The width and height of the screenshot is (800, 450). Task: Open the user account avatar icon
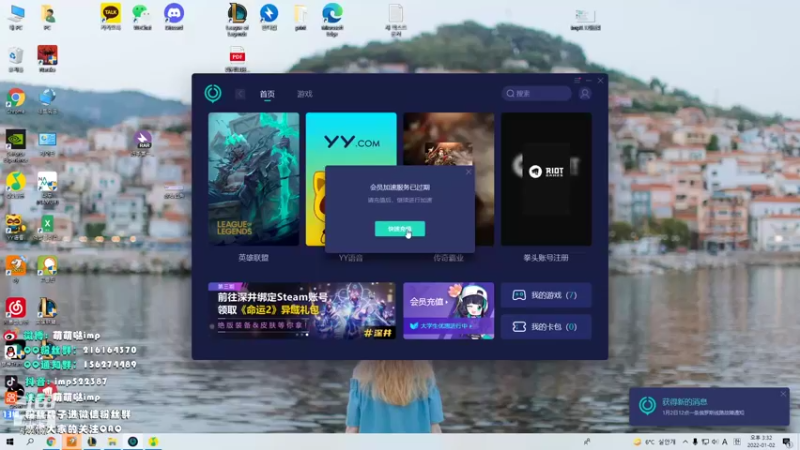585,93
